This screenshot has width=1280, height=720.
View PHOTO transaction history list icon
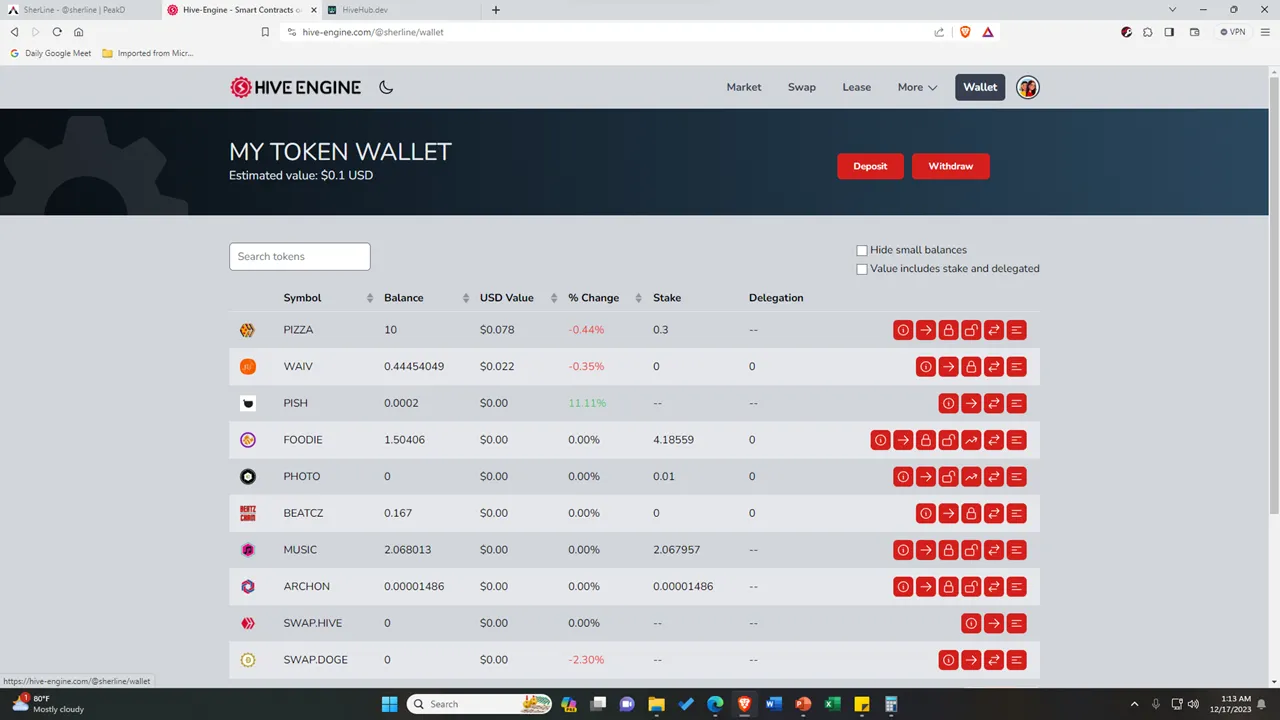click(1017, 477)
